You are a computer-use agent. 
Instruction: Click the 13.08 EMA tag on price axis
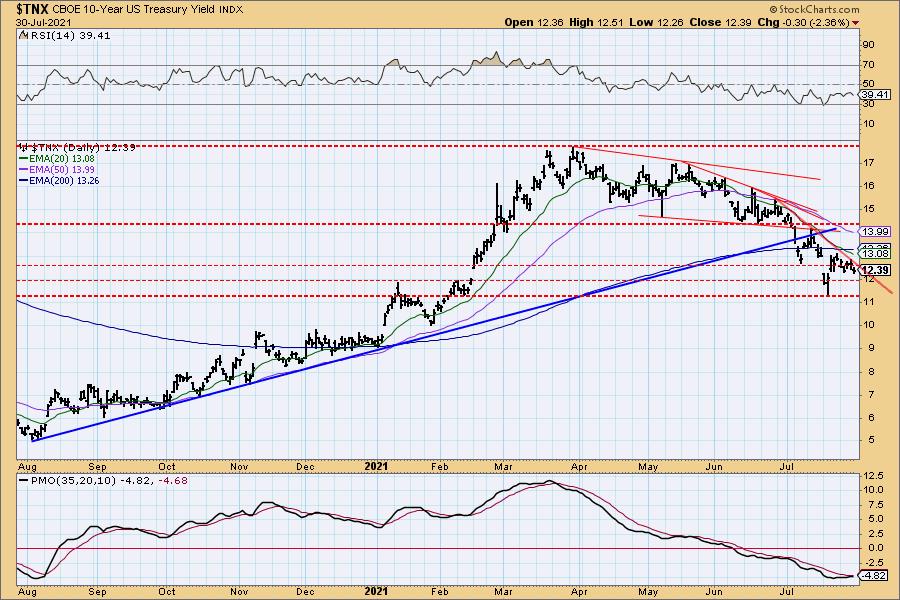(875, 253)
